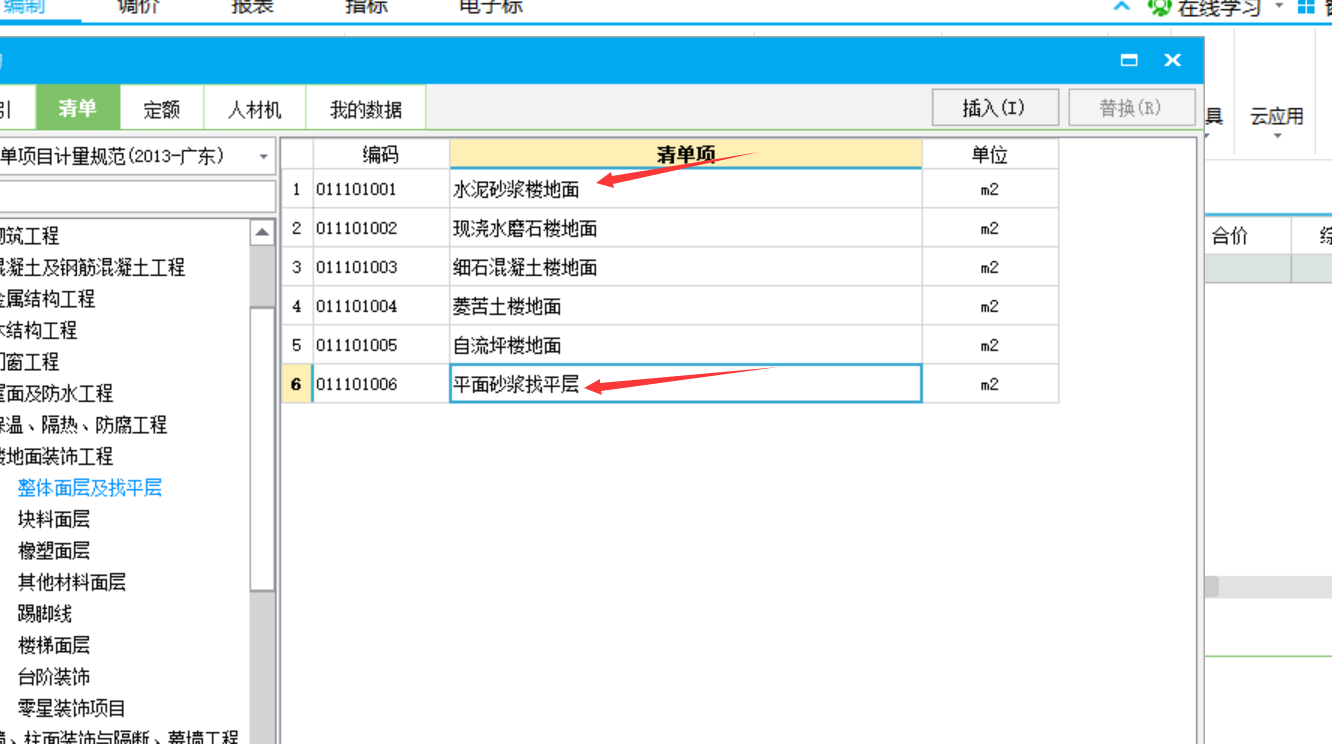Maximize the query dialog window

[1130, 61]
